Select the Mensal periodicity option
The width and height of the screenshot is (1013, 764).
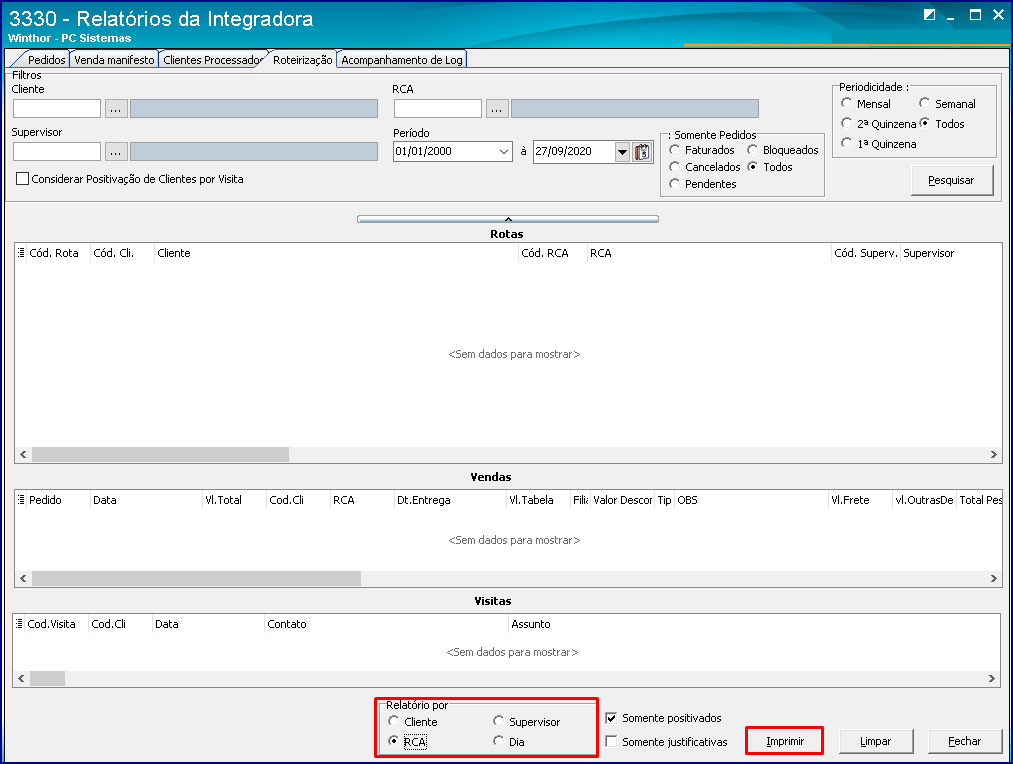click(x=847, y=103)
